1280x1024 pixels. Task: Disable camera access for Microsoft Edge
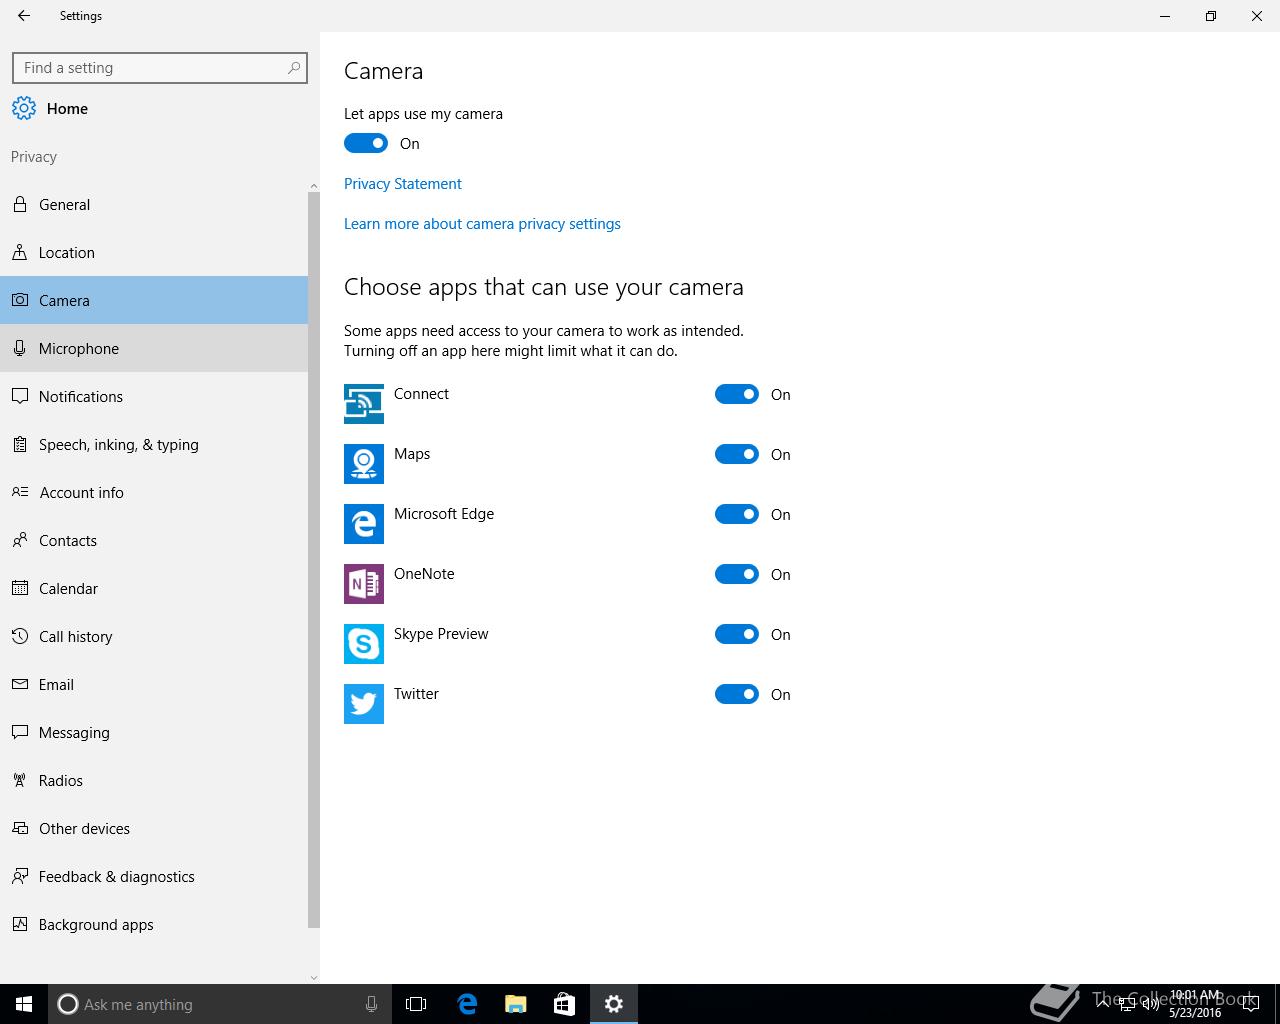click(737, 514)
